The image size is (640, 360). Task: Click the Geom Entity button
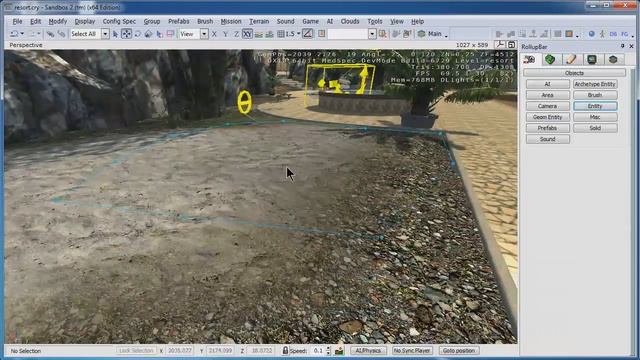(x=548, y=117)
